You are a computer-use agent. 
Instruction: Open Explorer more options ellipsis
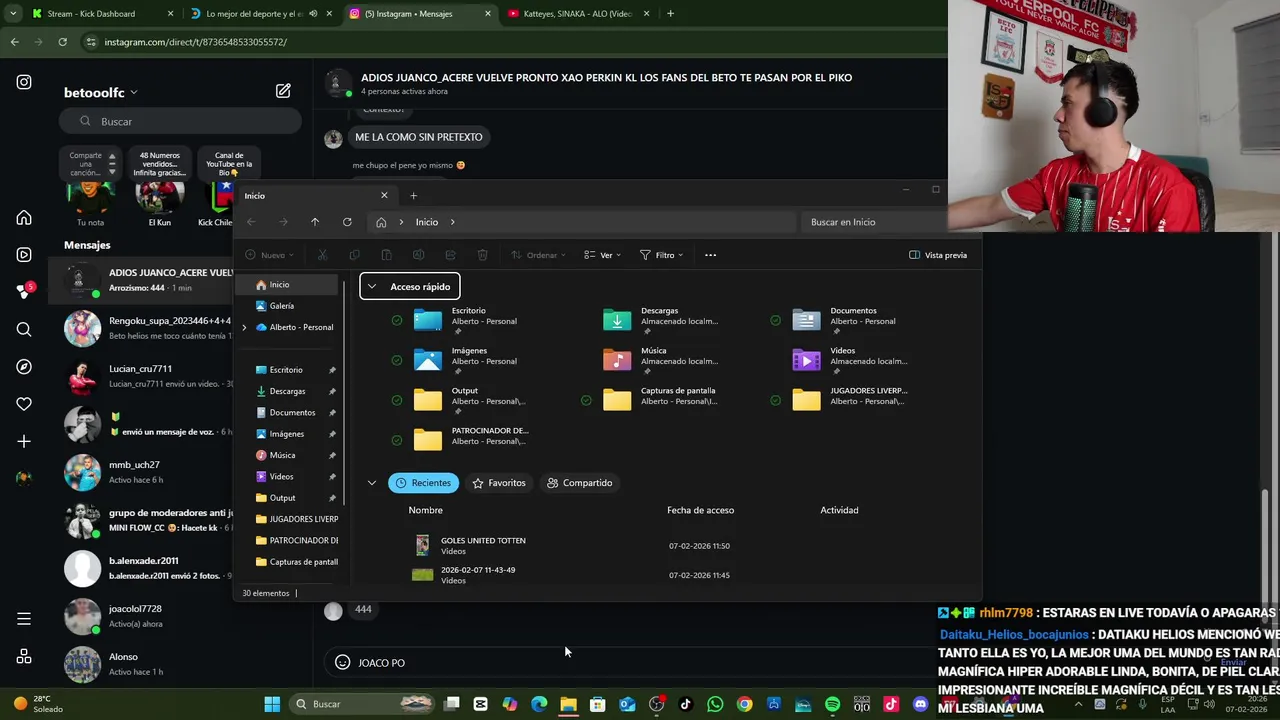pyautogui.click(x=710, y=255)
